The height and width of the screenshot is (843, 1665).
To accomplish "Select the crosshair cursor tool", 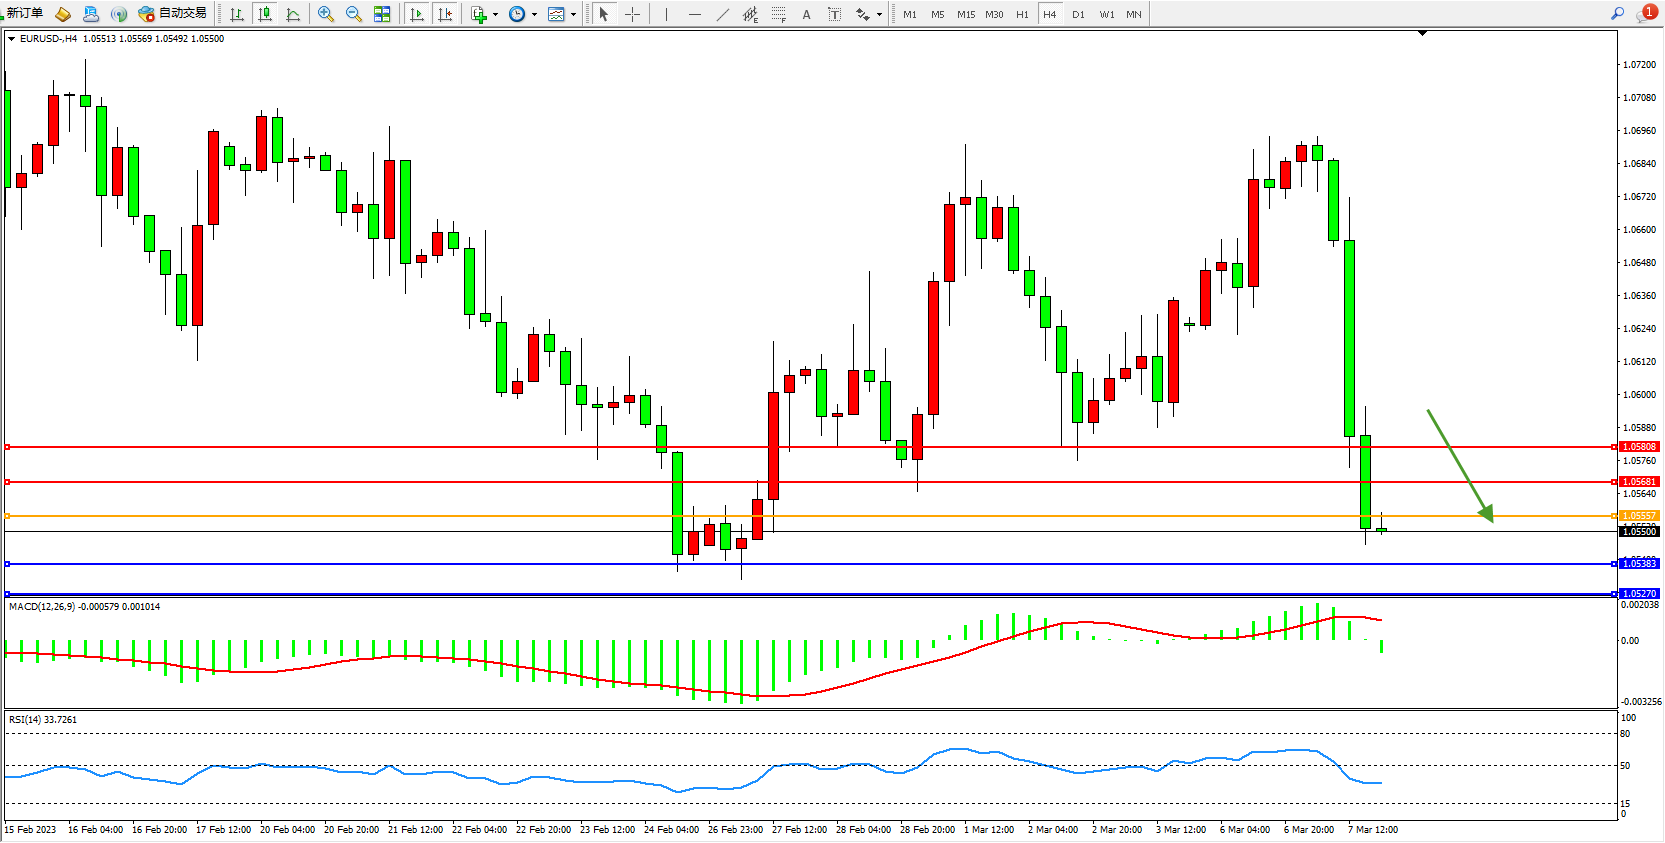I will tap(632, 14).
